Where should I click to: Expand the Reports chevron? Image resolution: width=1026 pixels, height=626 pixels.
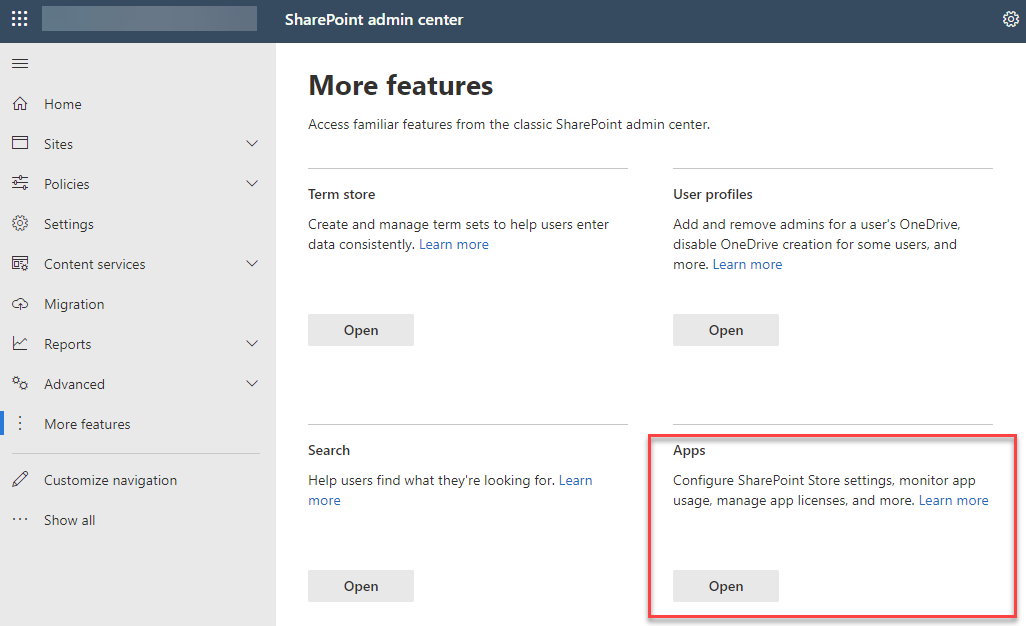[x=252, y=343]
